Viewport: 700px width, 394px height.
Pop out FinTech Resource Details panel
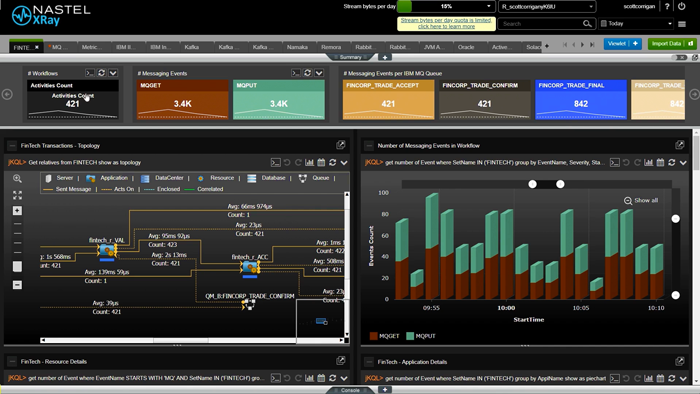[341, 361]
